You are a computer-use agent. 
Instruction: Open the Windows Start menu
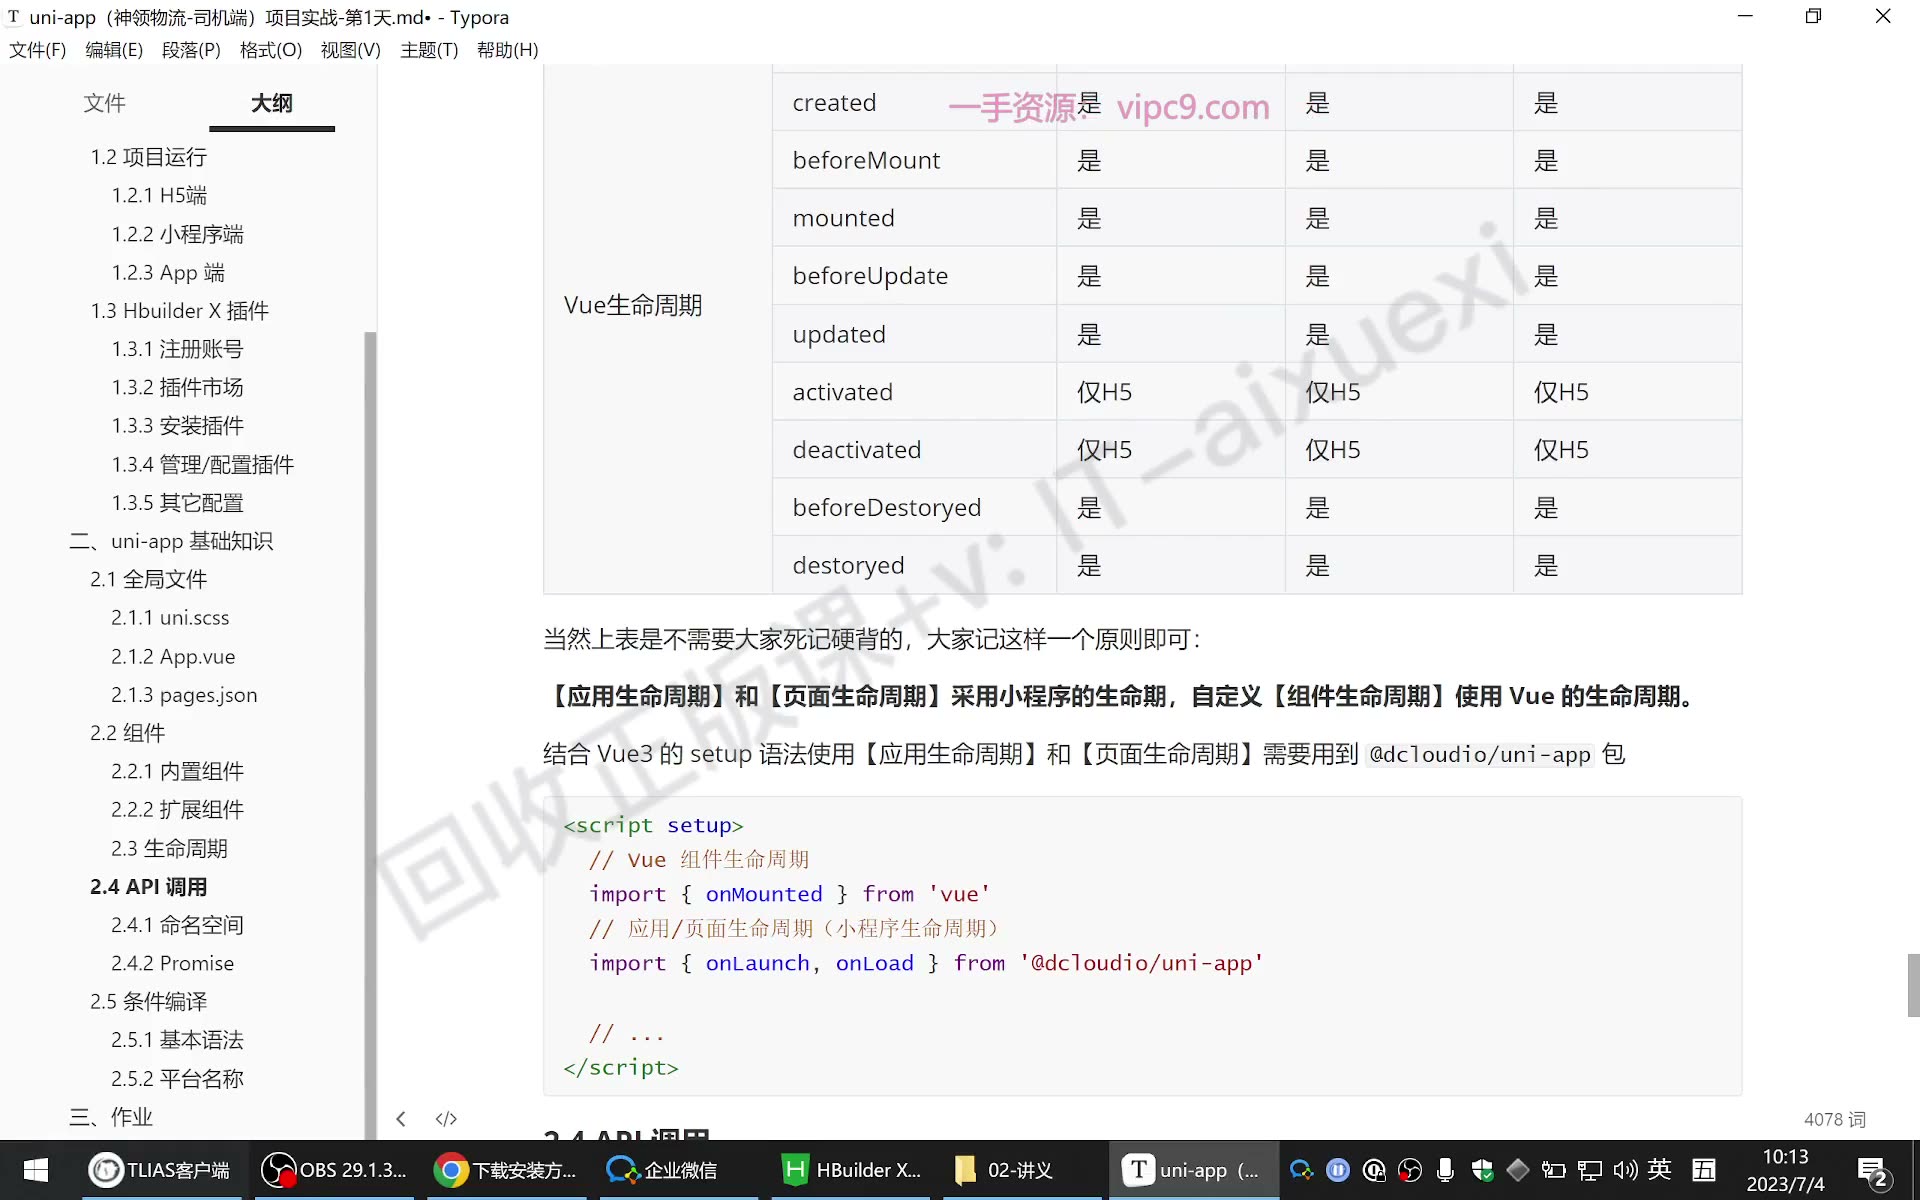pyautogui.click(x=36, y=1170)
